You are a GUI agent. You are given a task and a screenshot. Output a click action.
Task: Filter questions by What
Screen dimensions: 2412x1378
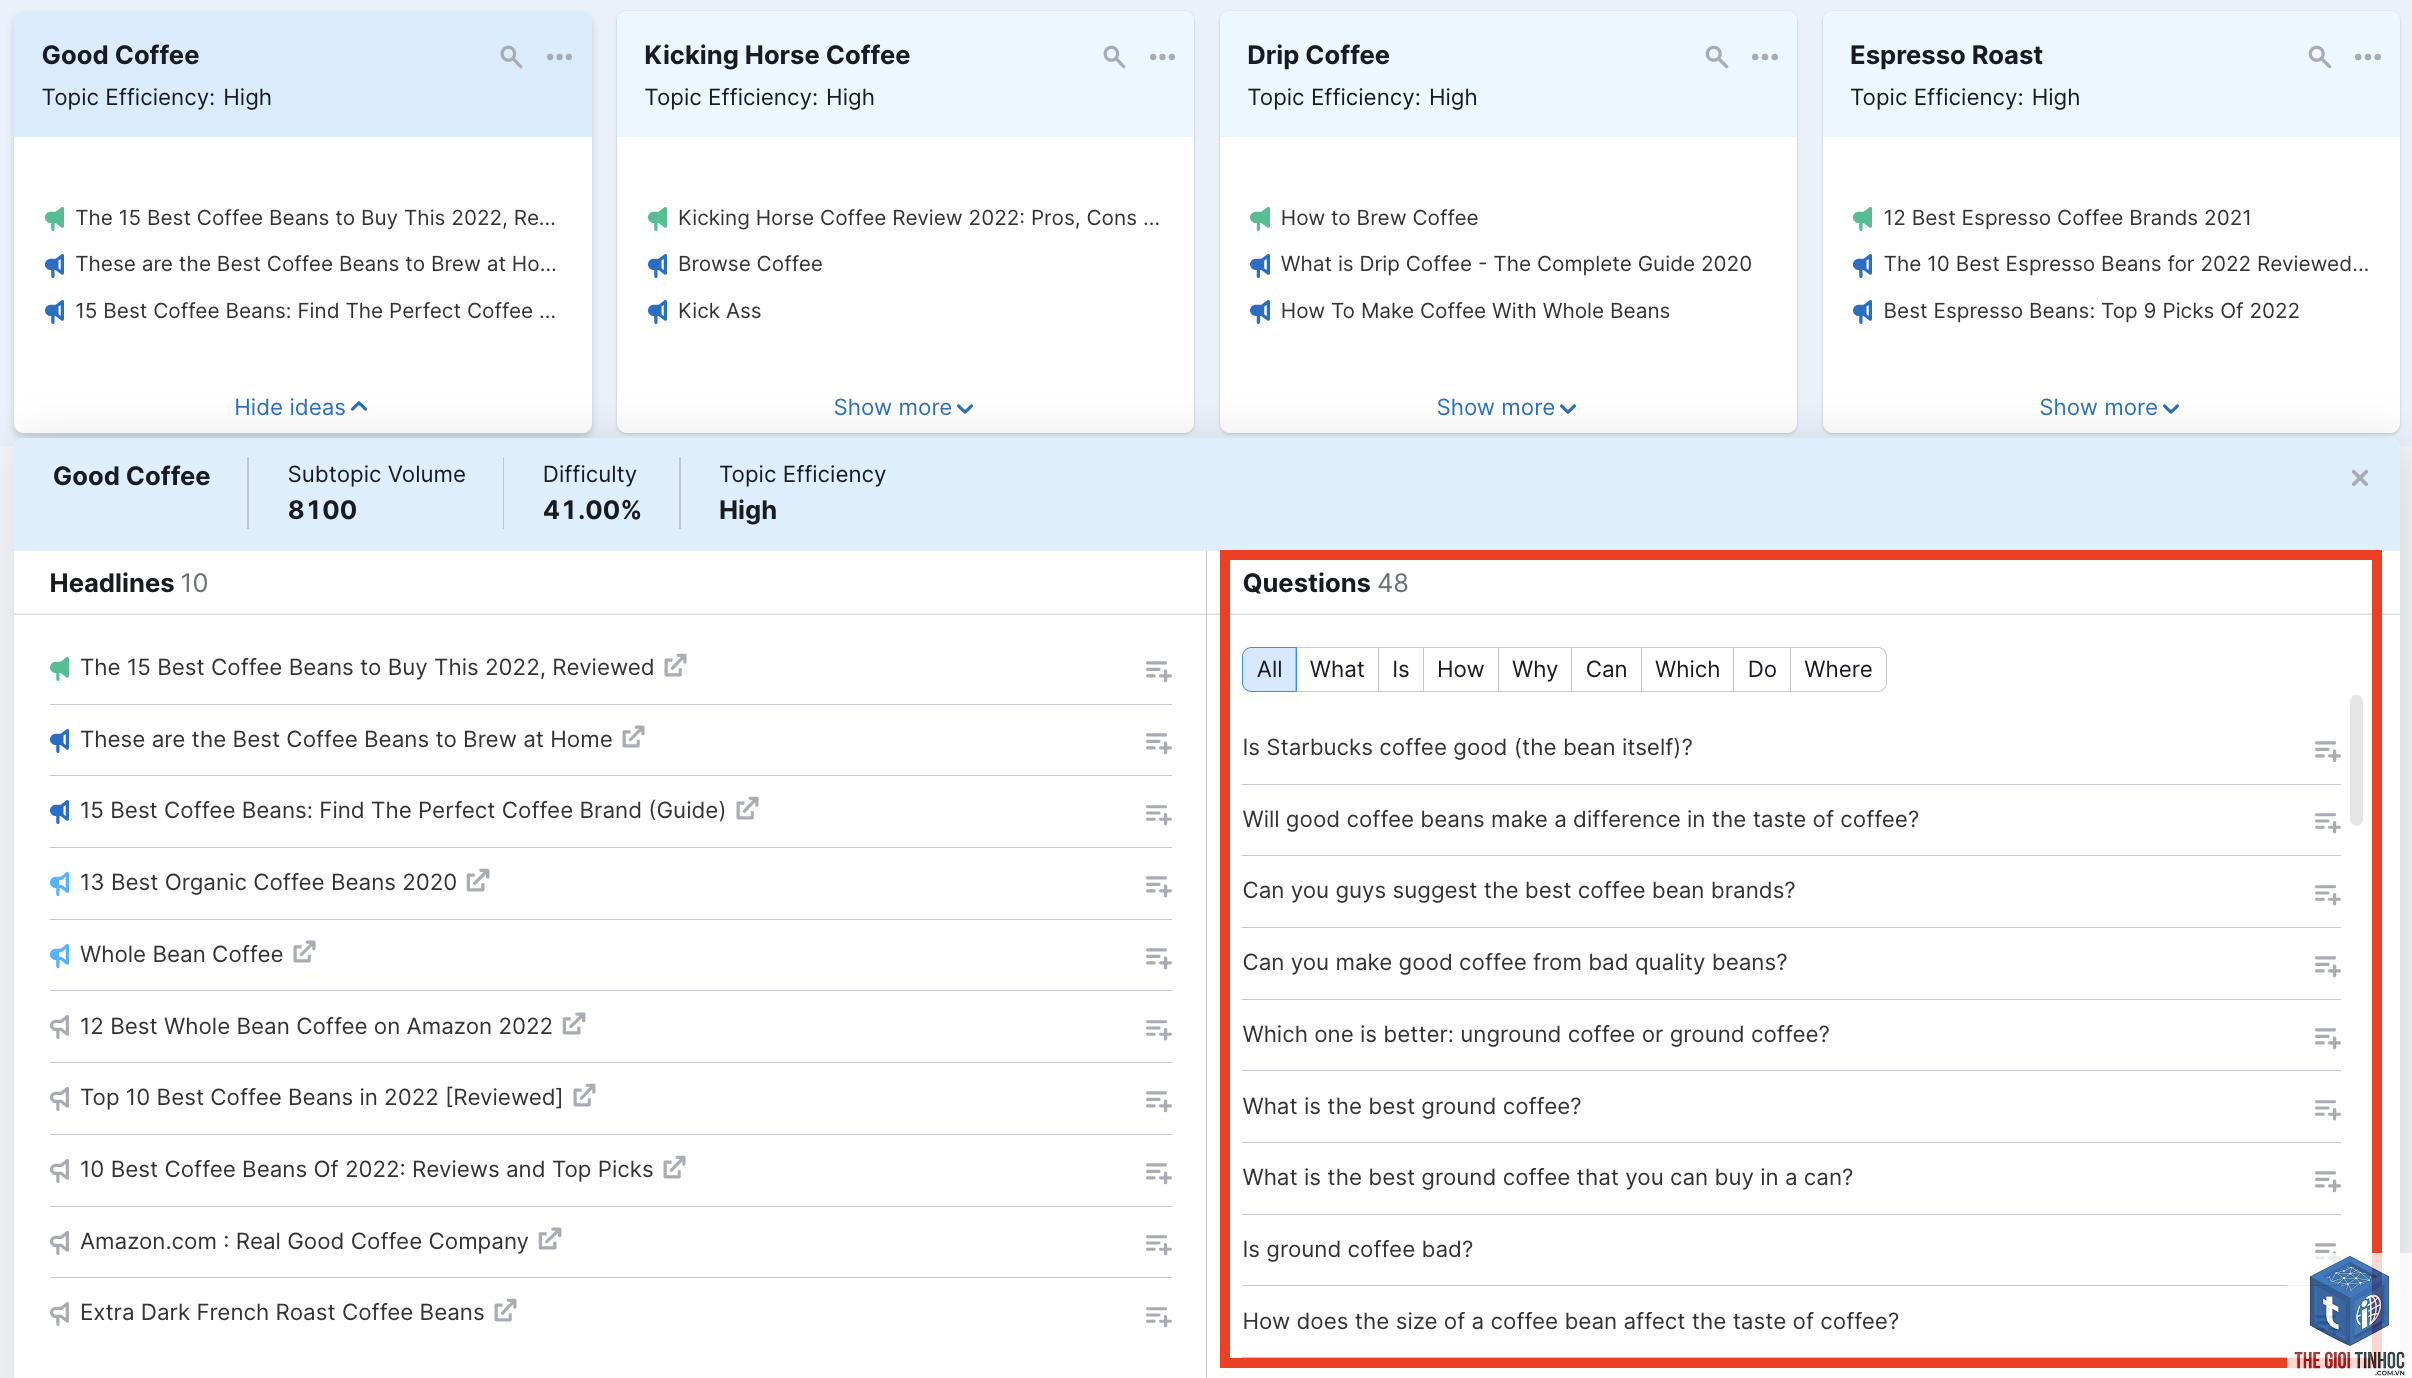pos(1337,669)
